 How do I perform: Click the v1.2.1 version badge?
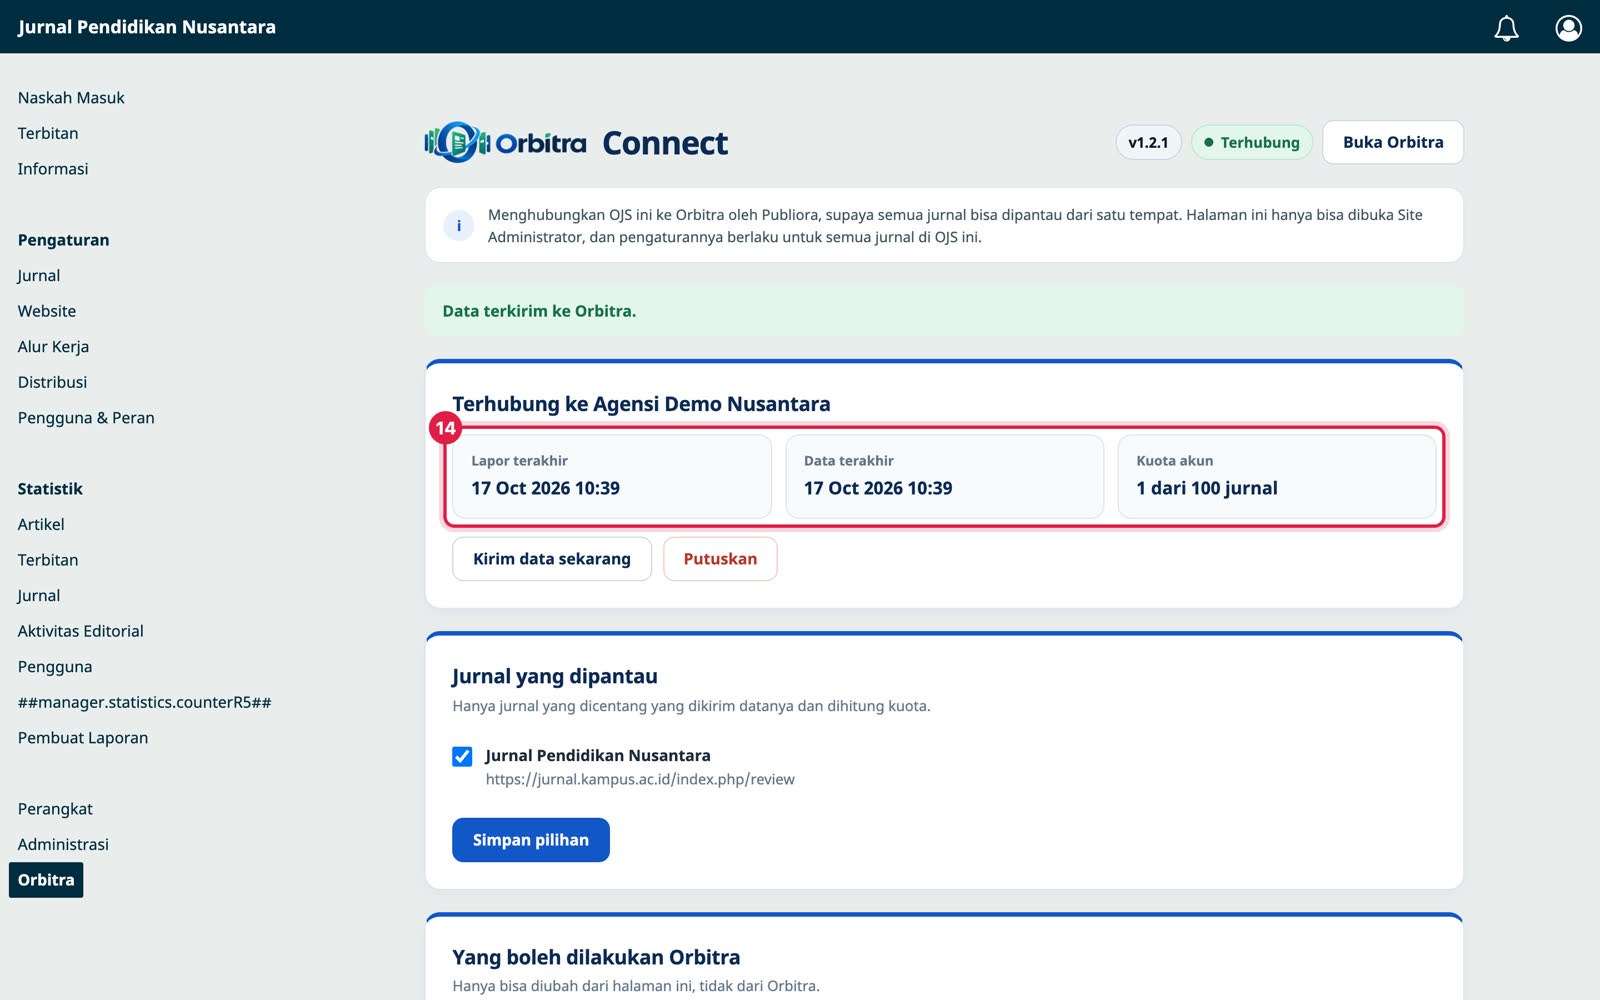(1148, 142)
